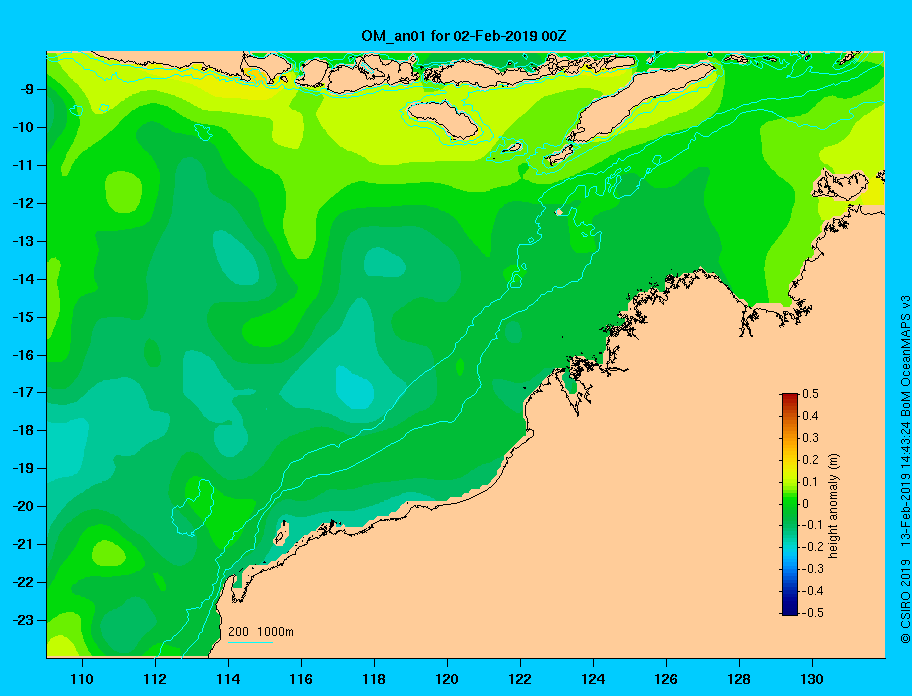Screen dimensions: 912x696
Task: Click the longitude label "120"
Action: (447, 679)
